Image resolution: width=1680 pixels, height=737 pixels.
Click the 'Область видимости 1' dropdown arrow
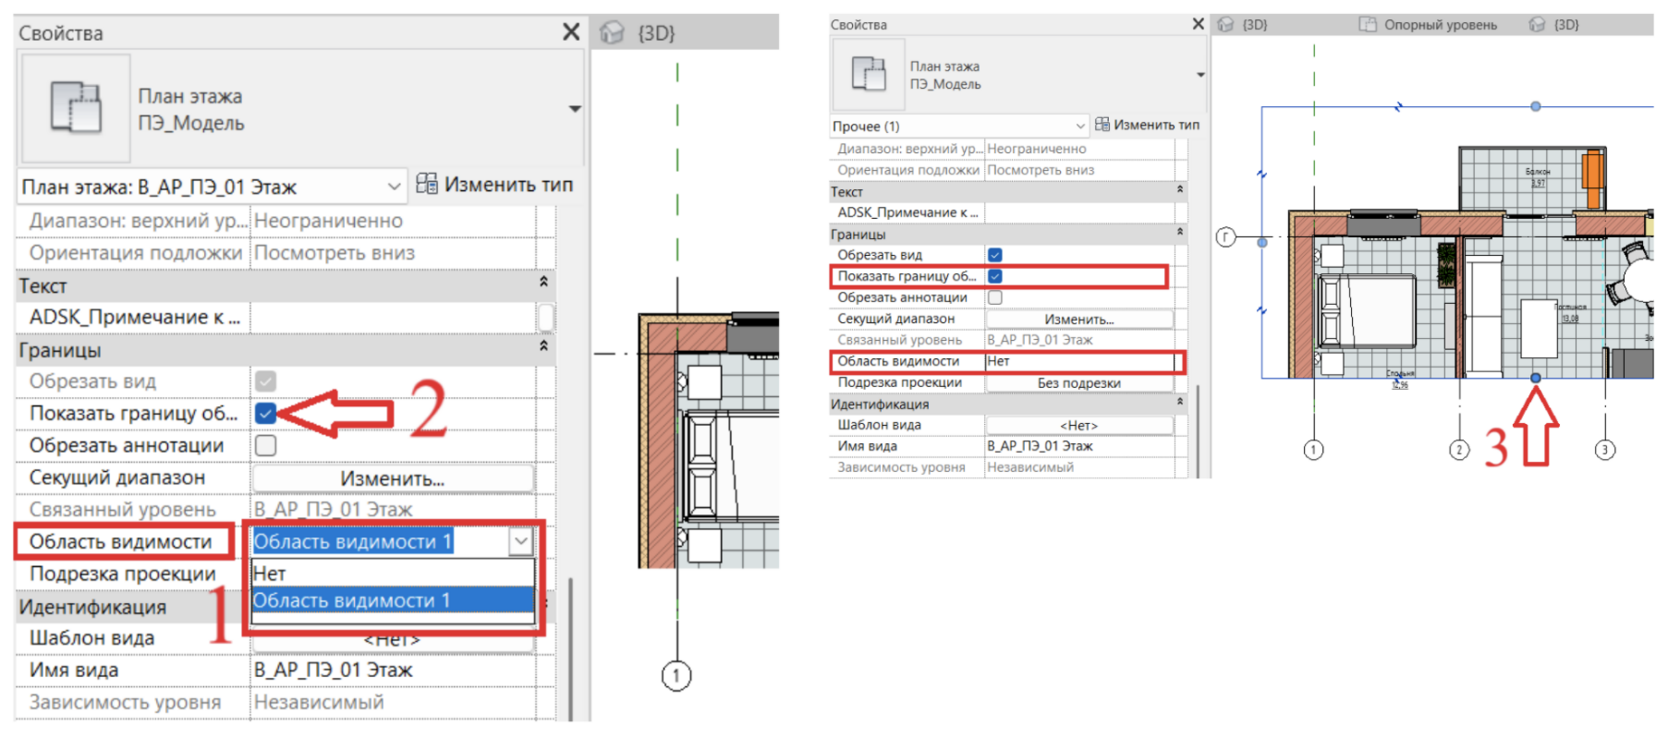(521, 541)
